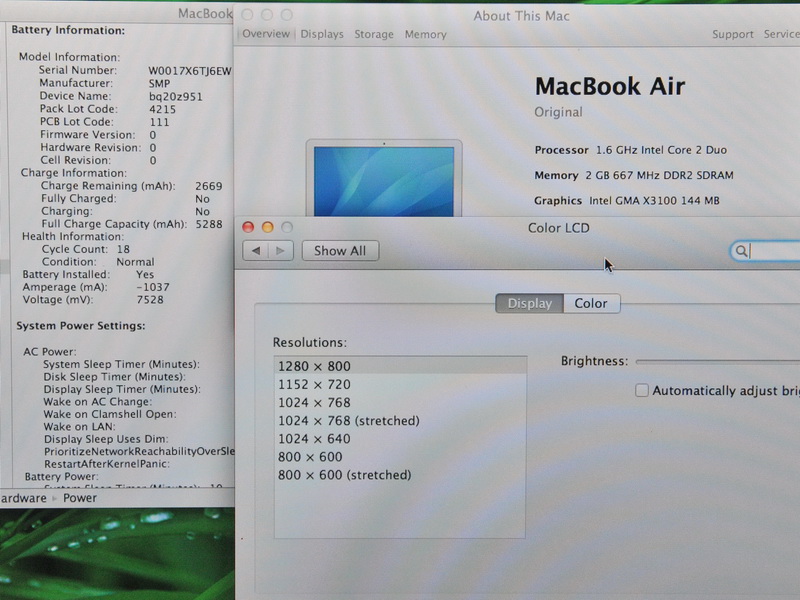The width and height of the screenshot is (800, 600).
Task: Click Full Charge Capacity value 5288
Action: (209, 224)
